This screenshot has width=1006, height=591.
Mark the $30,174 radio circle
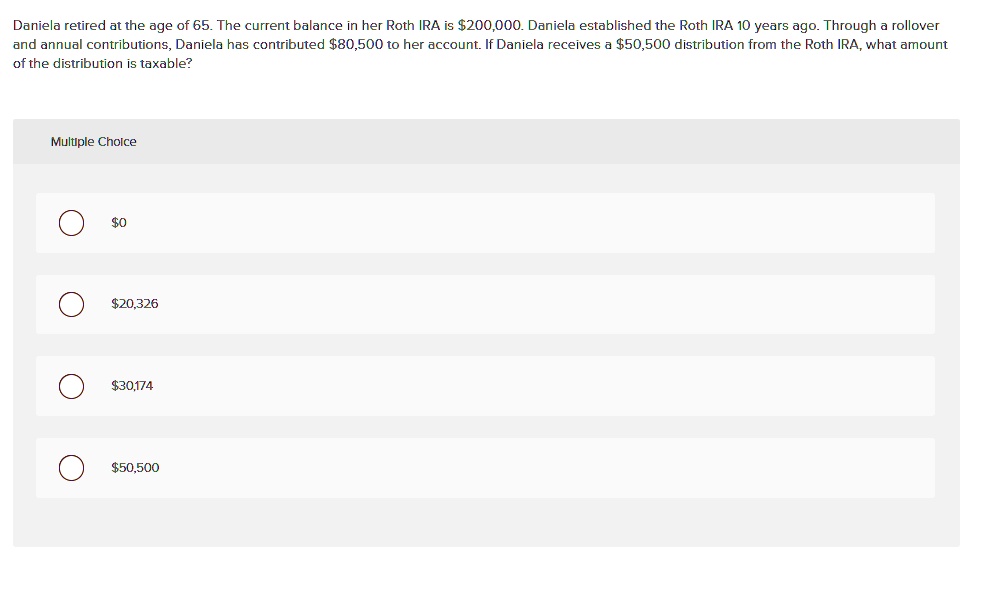click(71, 386)
